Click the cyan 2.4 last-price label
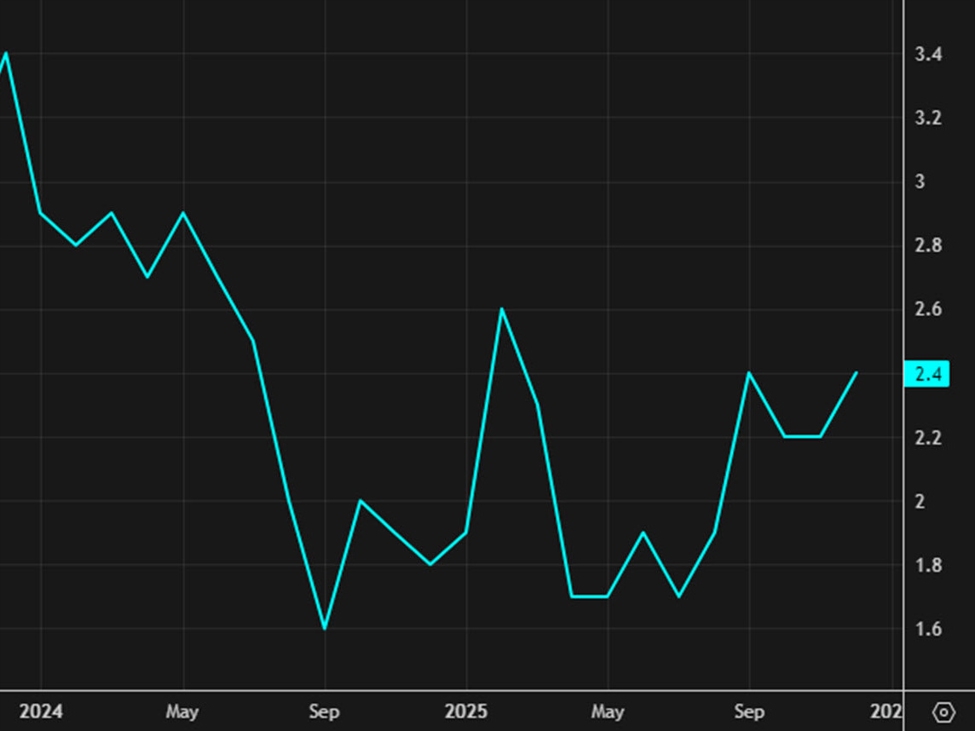975x731 pixels. [925, 375]
